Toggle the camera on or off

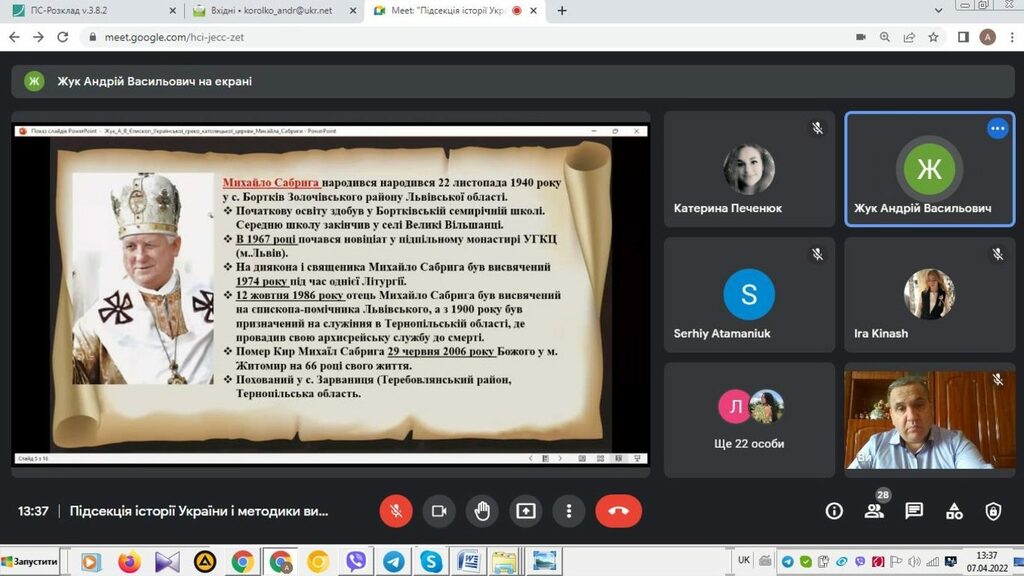tap(438, 511)
